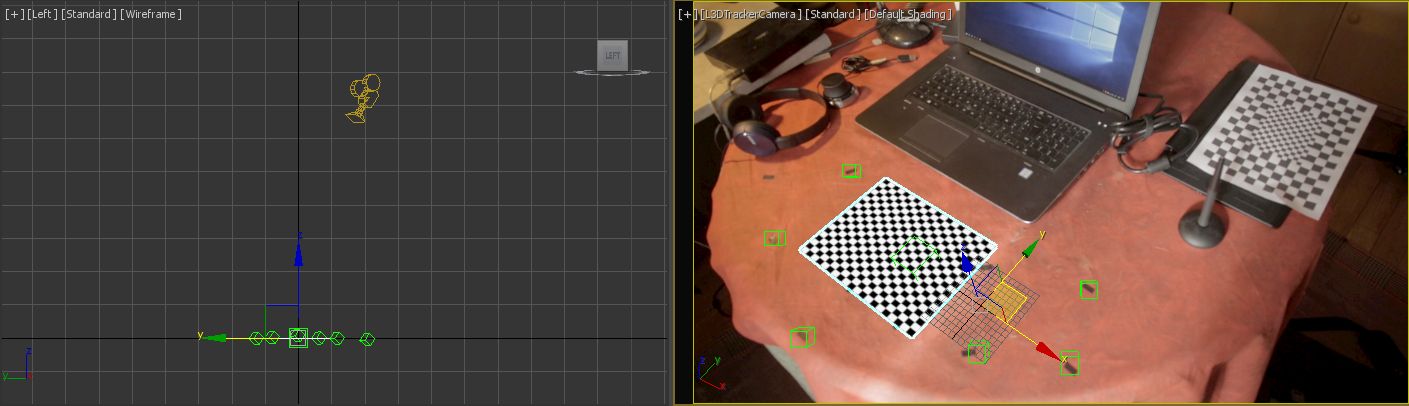This screenshot has width=1409, height=406.
Task: Click the ViewCube LEFT face
Action: 612,56
